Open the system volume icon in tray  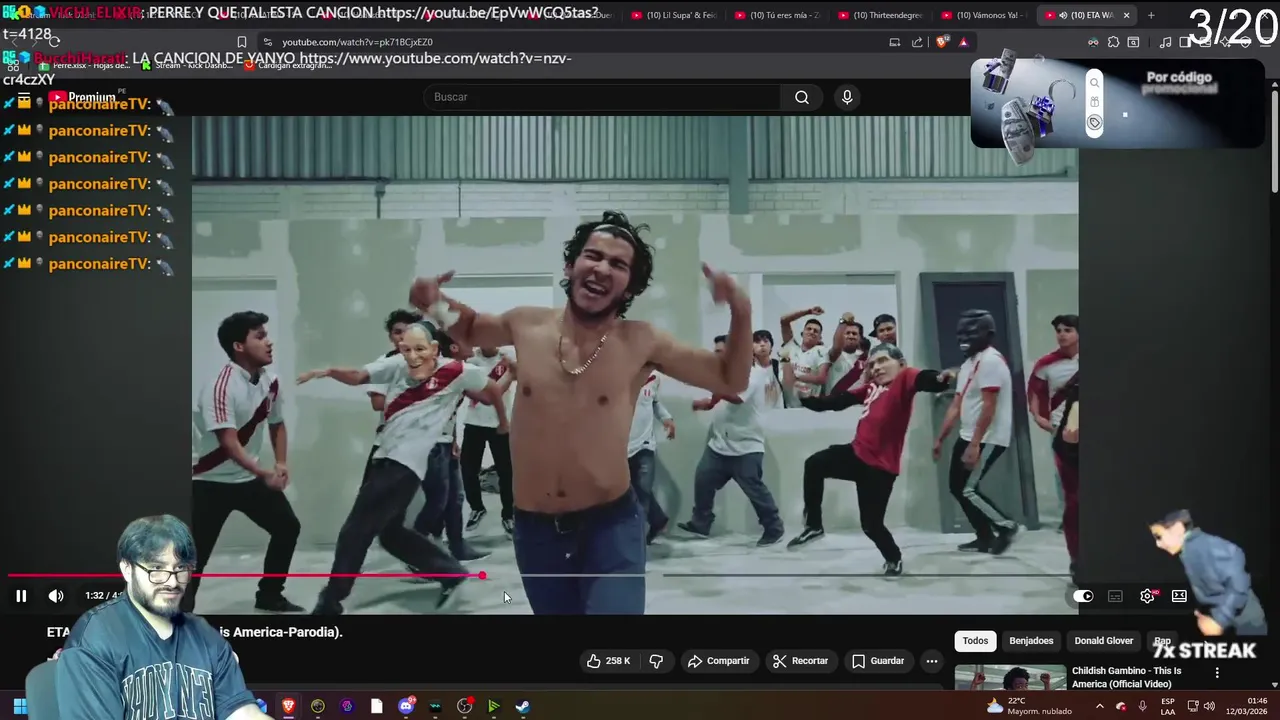[x=1209, y=706]
